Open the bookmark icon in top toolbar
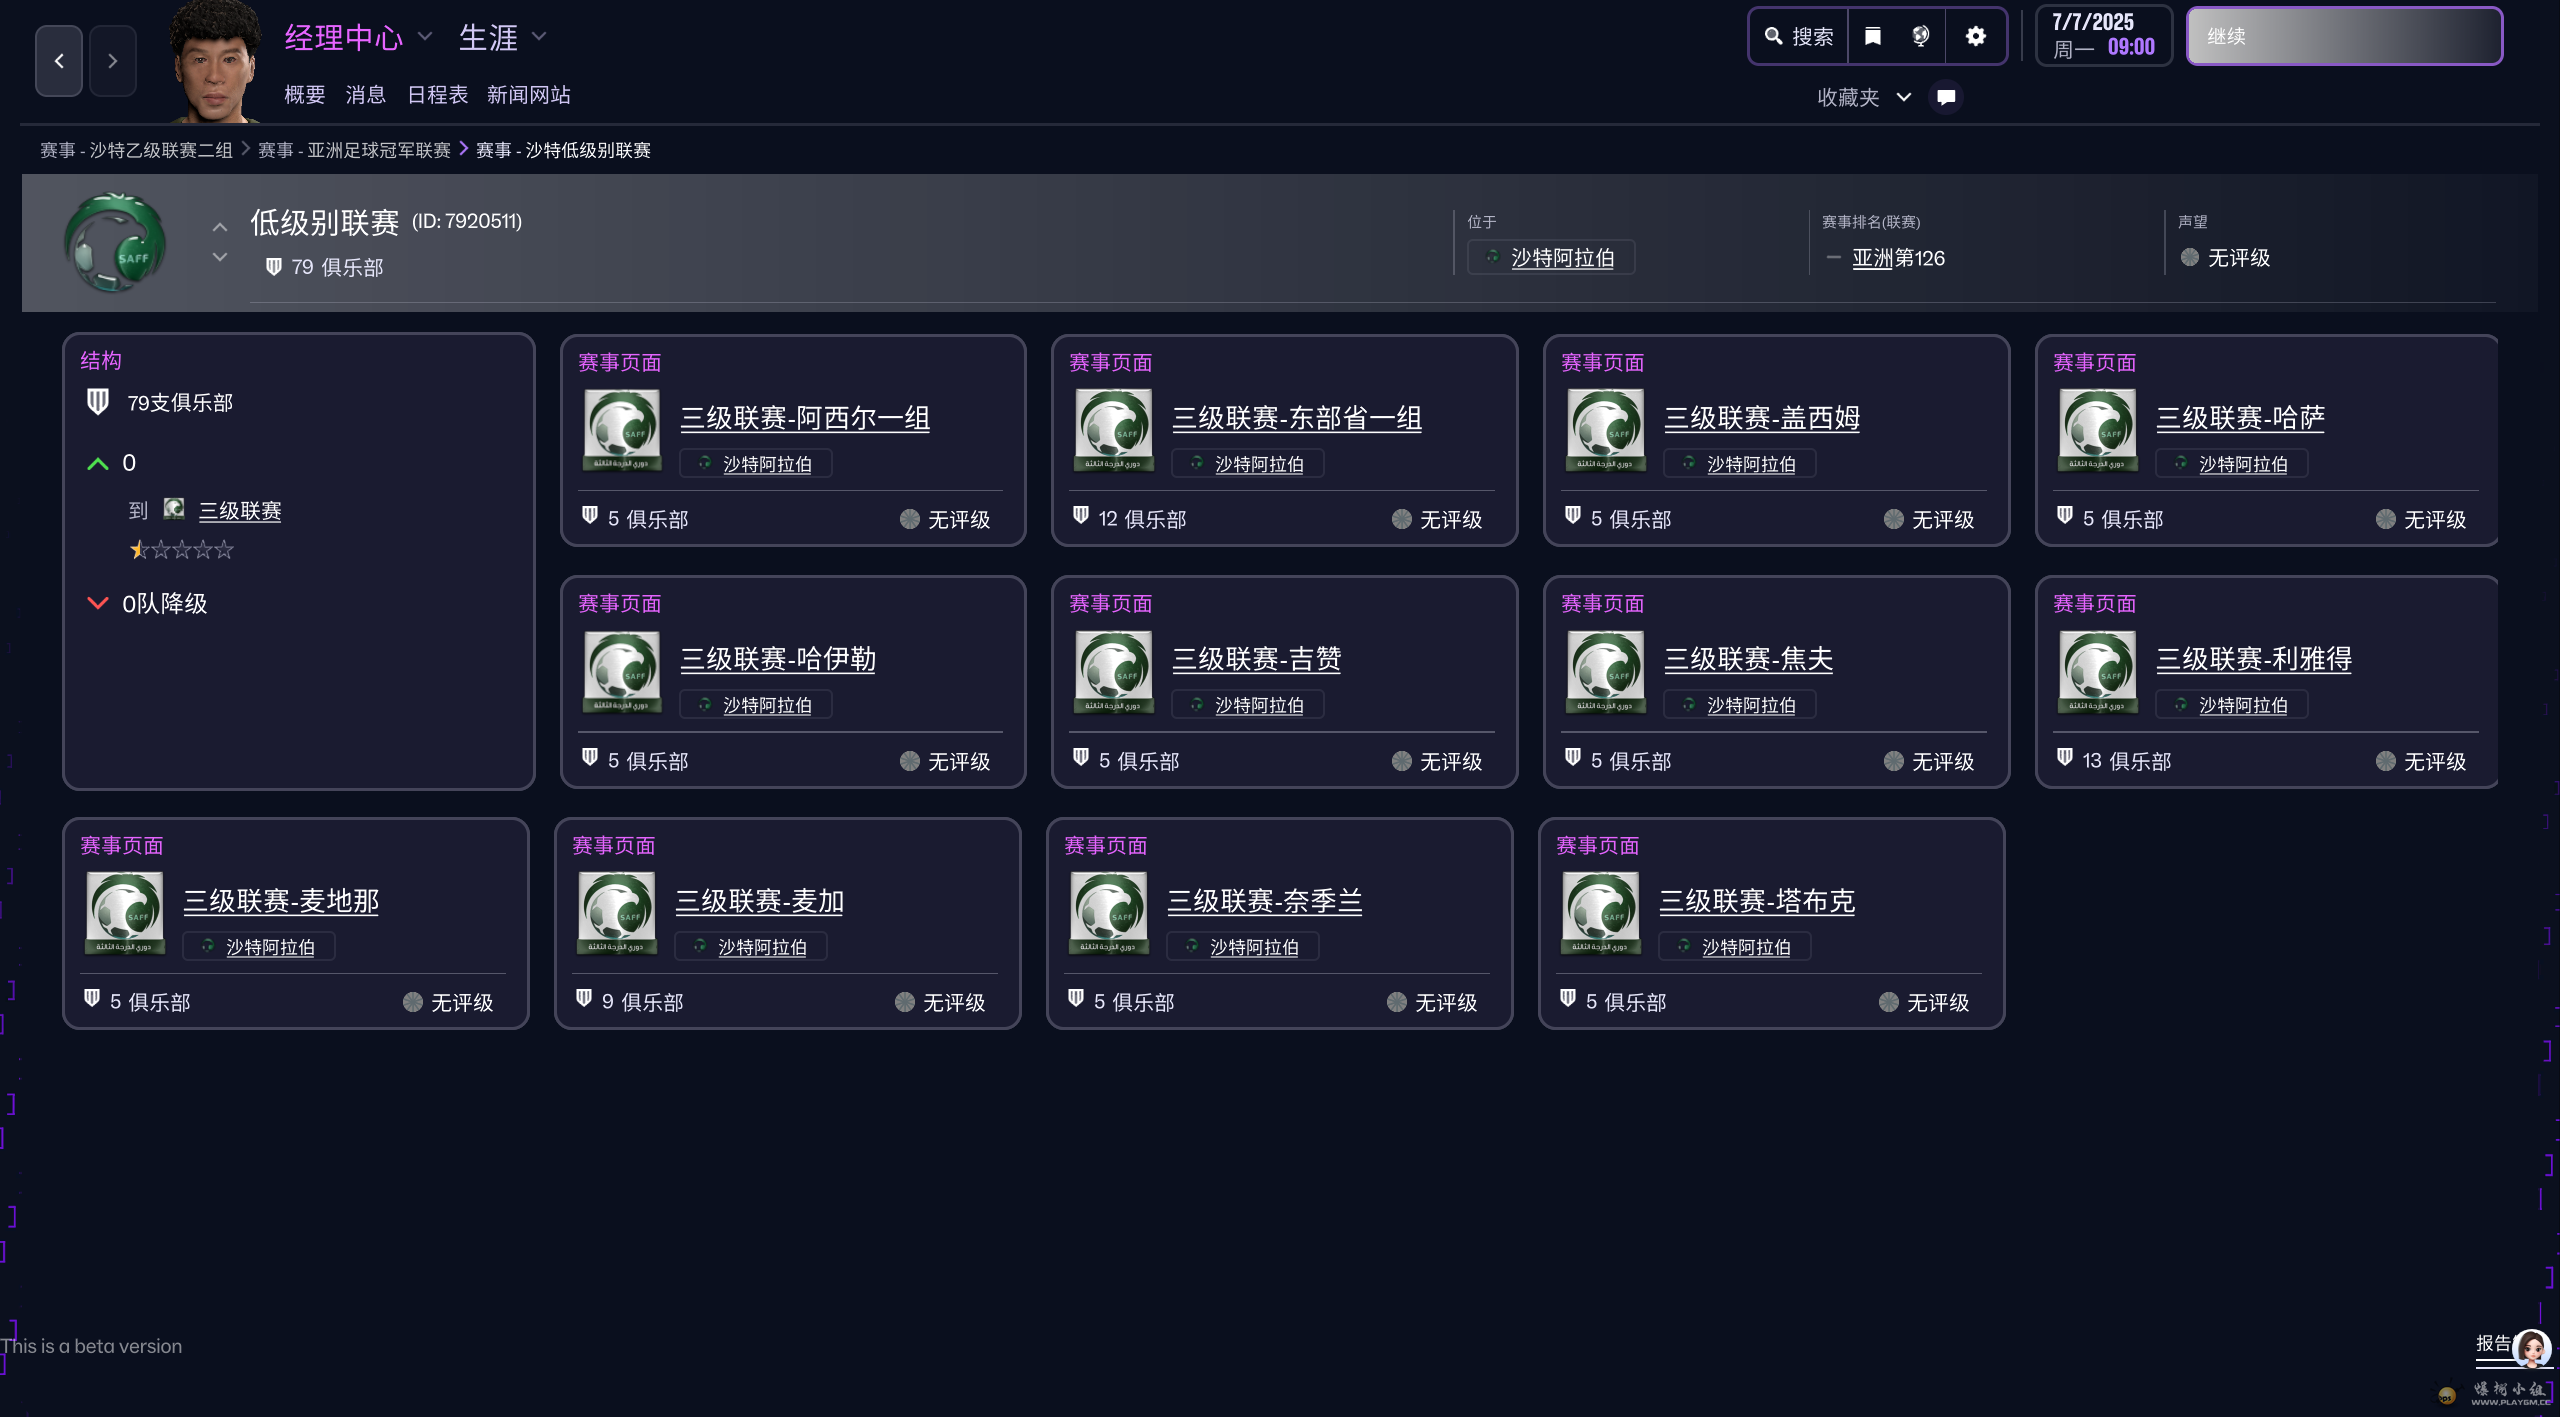The height and width of the screenshot is (1417, 2560). pos(1873,37)
